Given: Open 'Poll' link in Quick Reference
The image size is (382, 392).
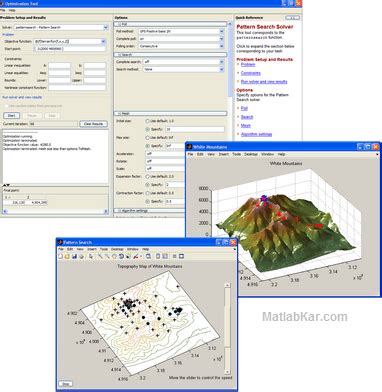Looking at the screenshot, I should pyautogui.click(x=244, y=108).
